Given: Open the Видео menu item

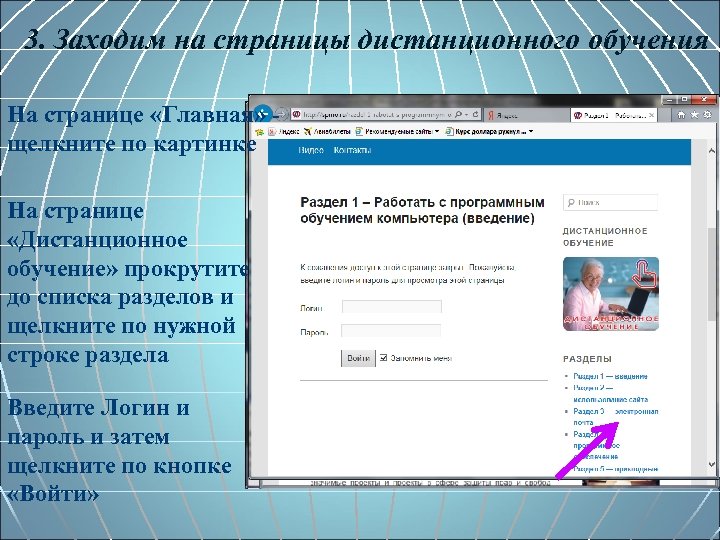Looking at the screenshot, I should click(311, 150).
